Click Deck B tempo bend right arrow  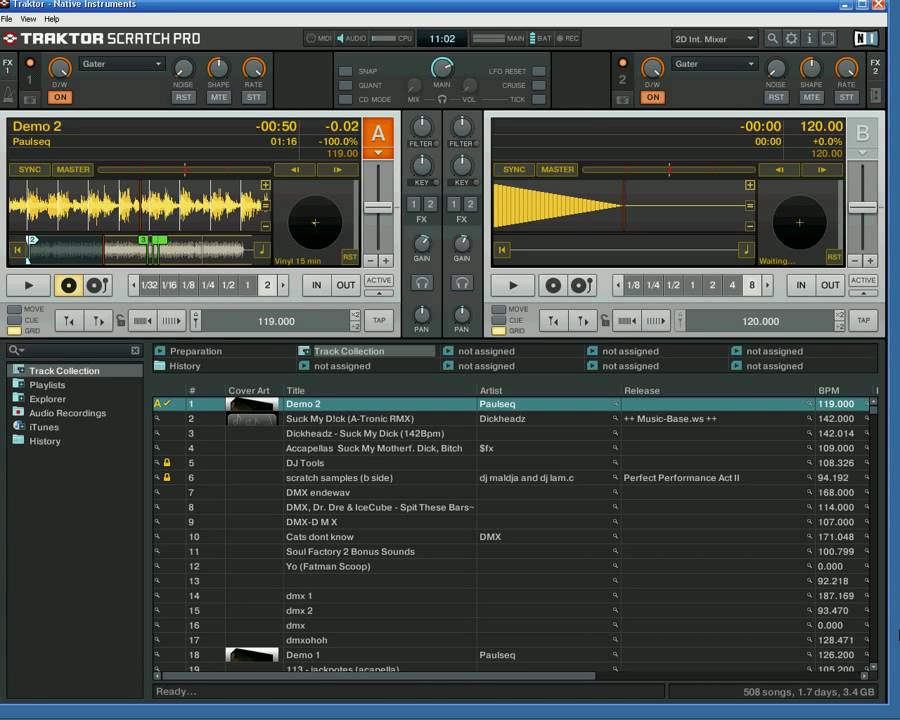click(x=822, y=169)
